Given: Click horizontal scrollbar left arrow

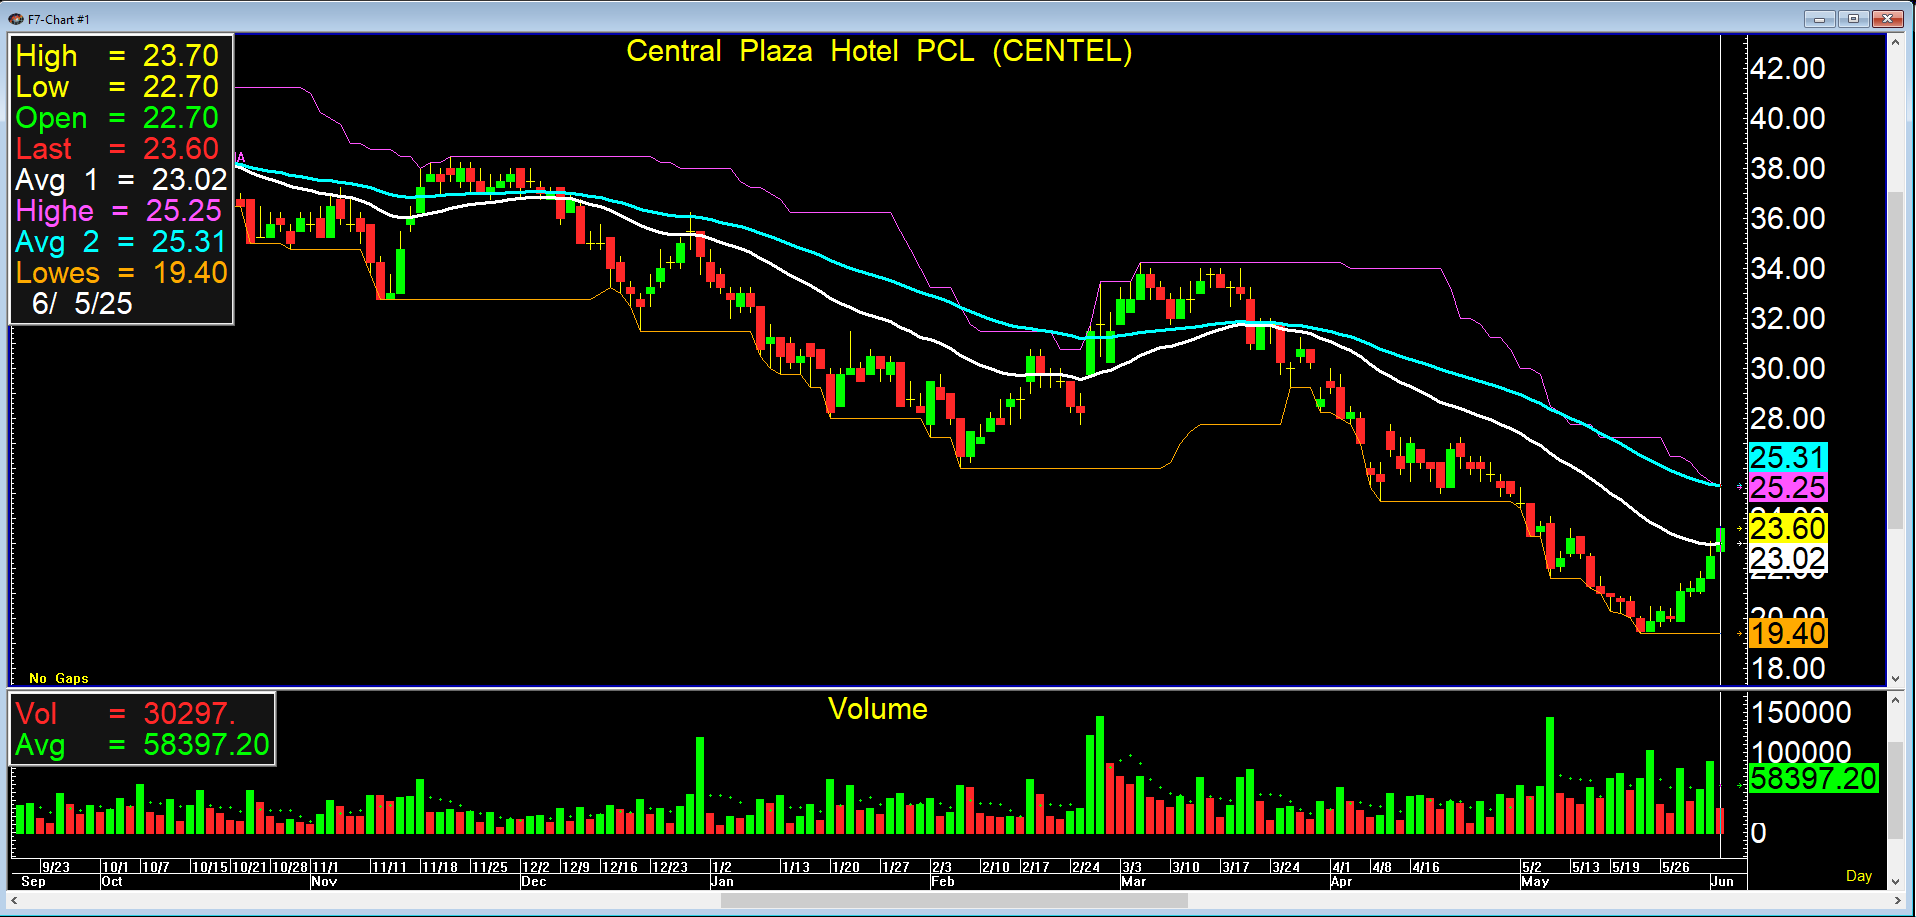Looking at the screenshot, I should (x=15, y=901).
